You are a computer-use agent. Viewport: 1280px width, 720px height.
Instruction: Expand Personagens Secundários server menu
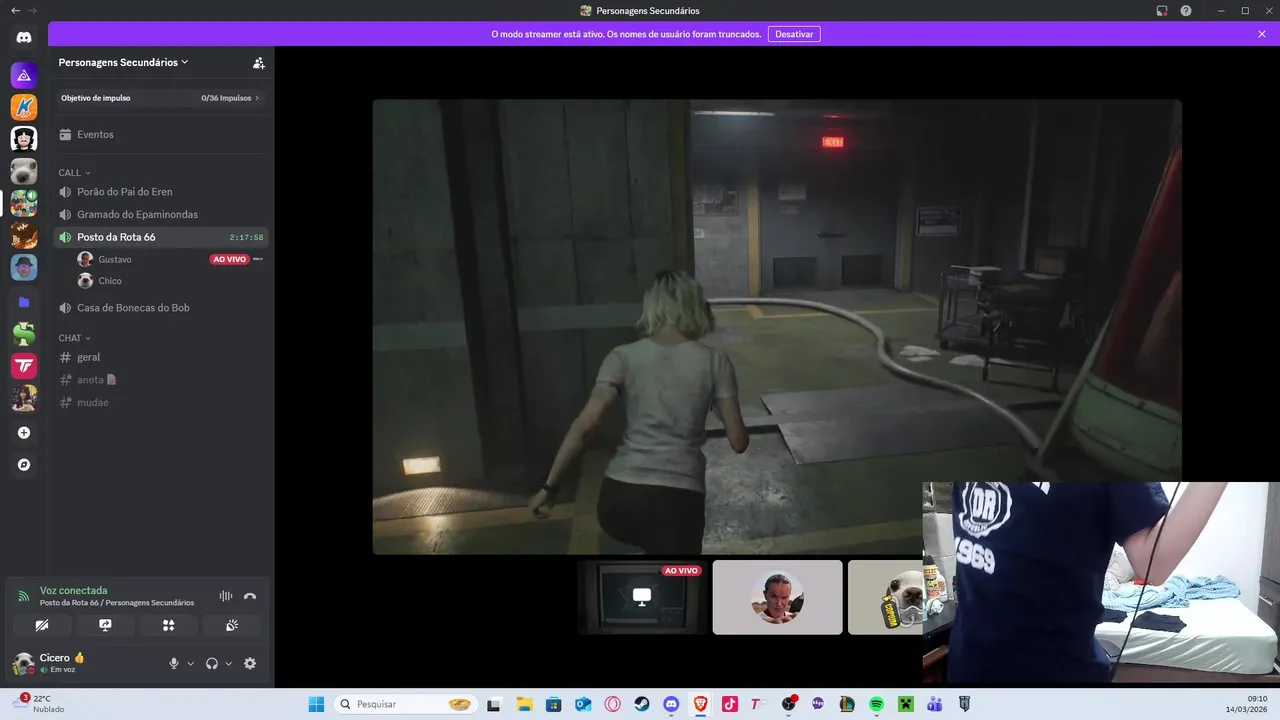[124, 62]
